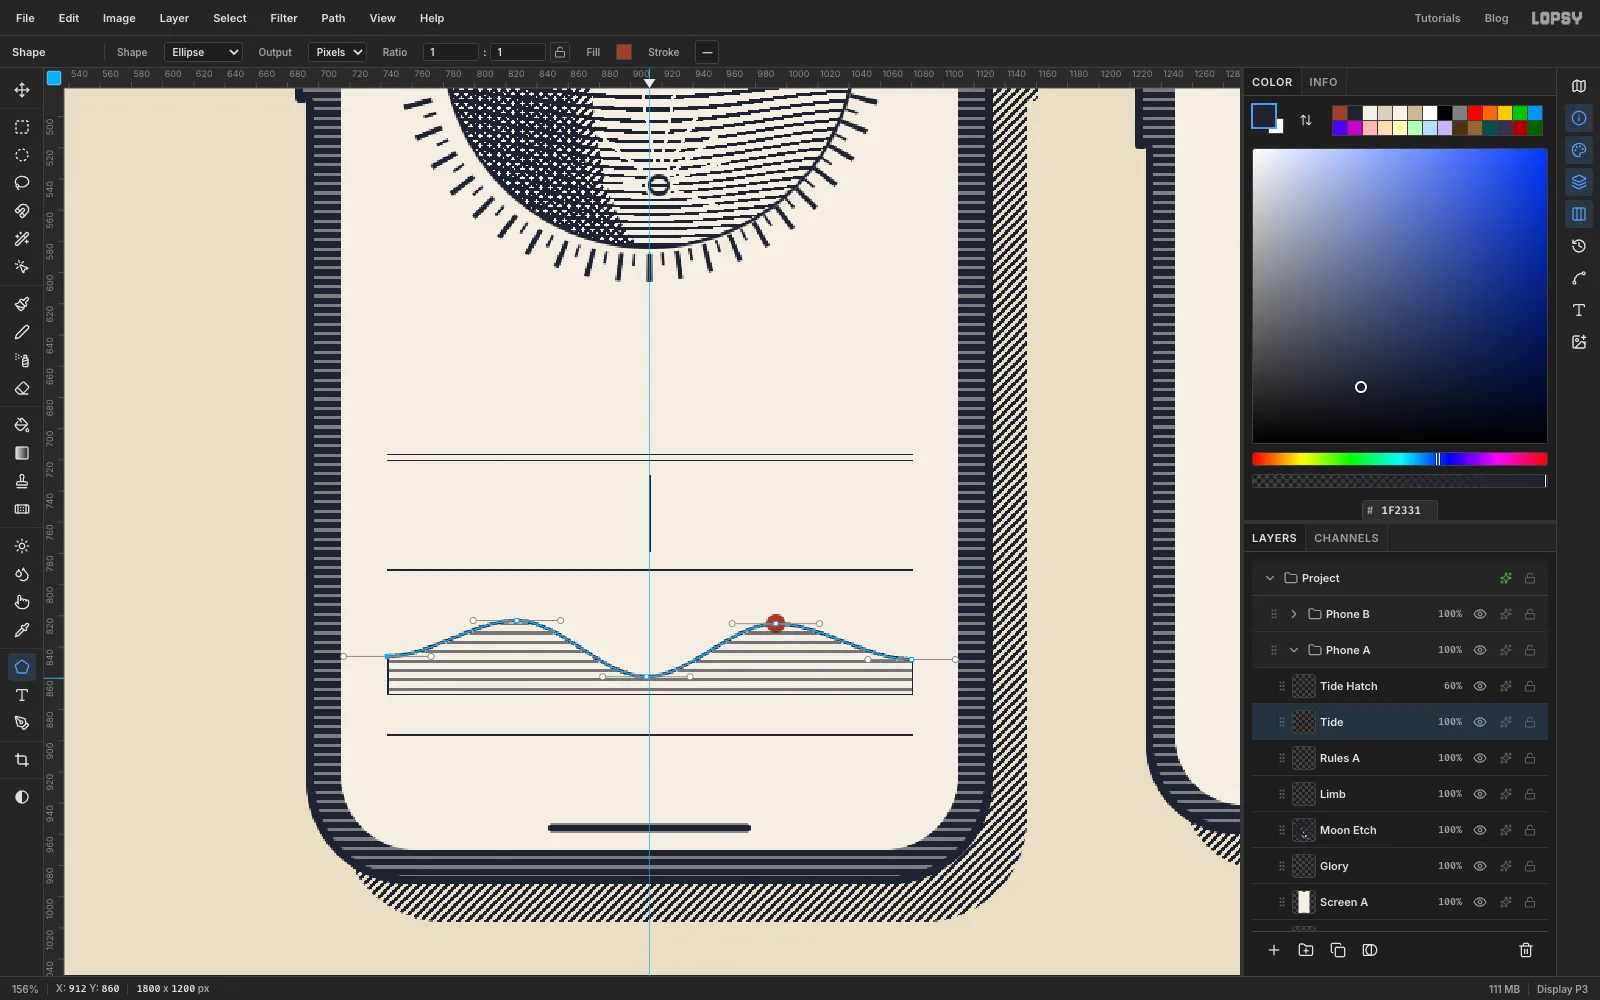Open the History panel icon

[x=1579, y=246]
